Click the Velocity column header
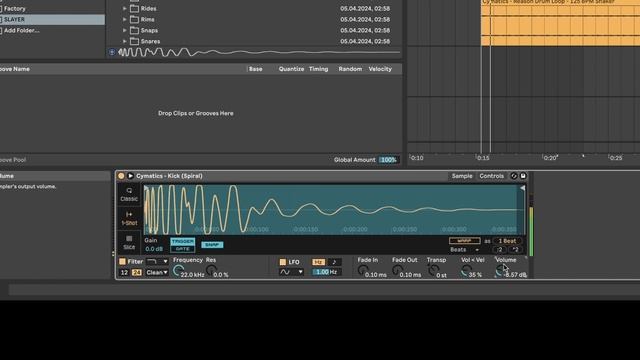640x360 pixels. click(380, 69)
